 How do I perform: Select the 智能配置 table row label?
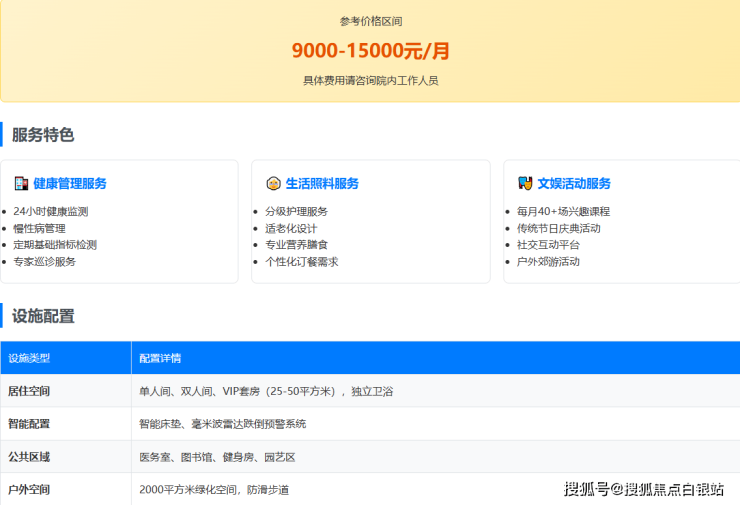click(x=29, y=424)
